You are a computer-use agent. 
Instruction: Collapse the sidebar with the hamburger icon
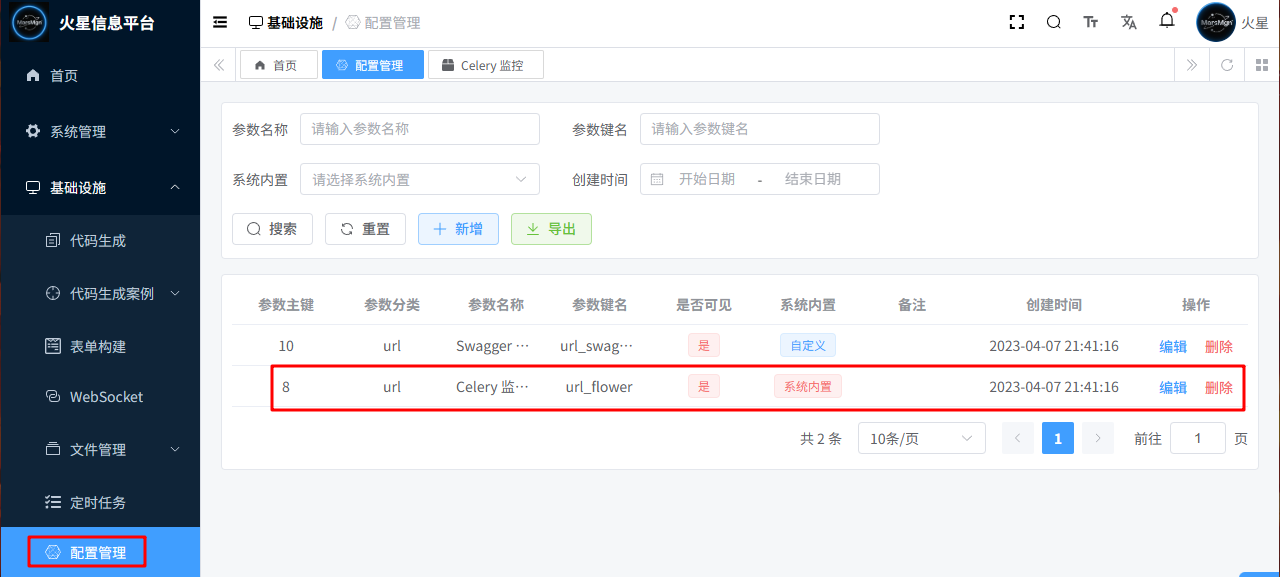pyautogui.click(x=220, y=22)
